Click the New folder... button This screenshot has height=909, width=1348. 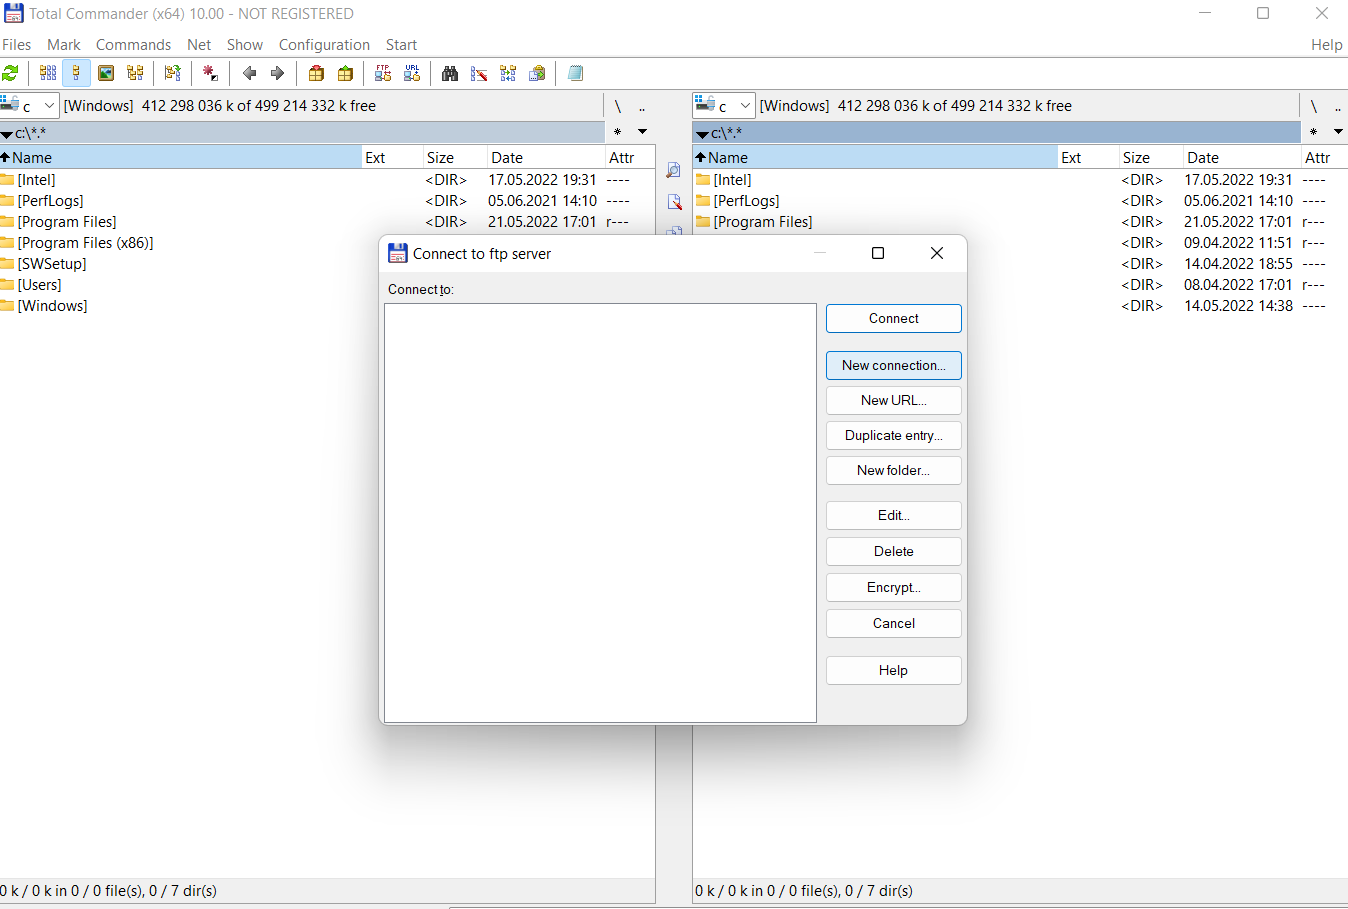[x=894, y=470]
